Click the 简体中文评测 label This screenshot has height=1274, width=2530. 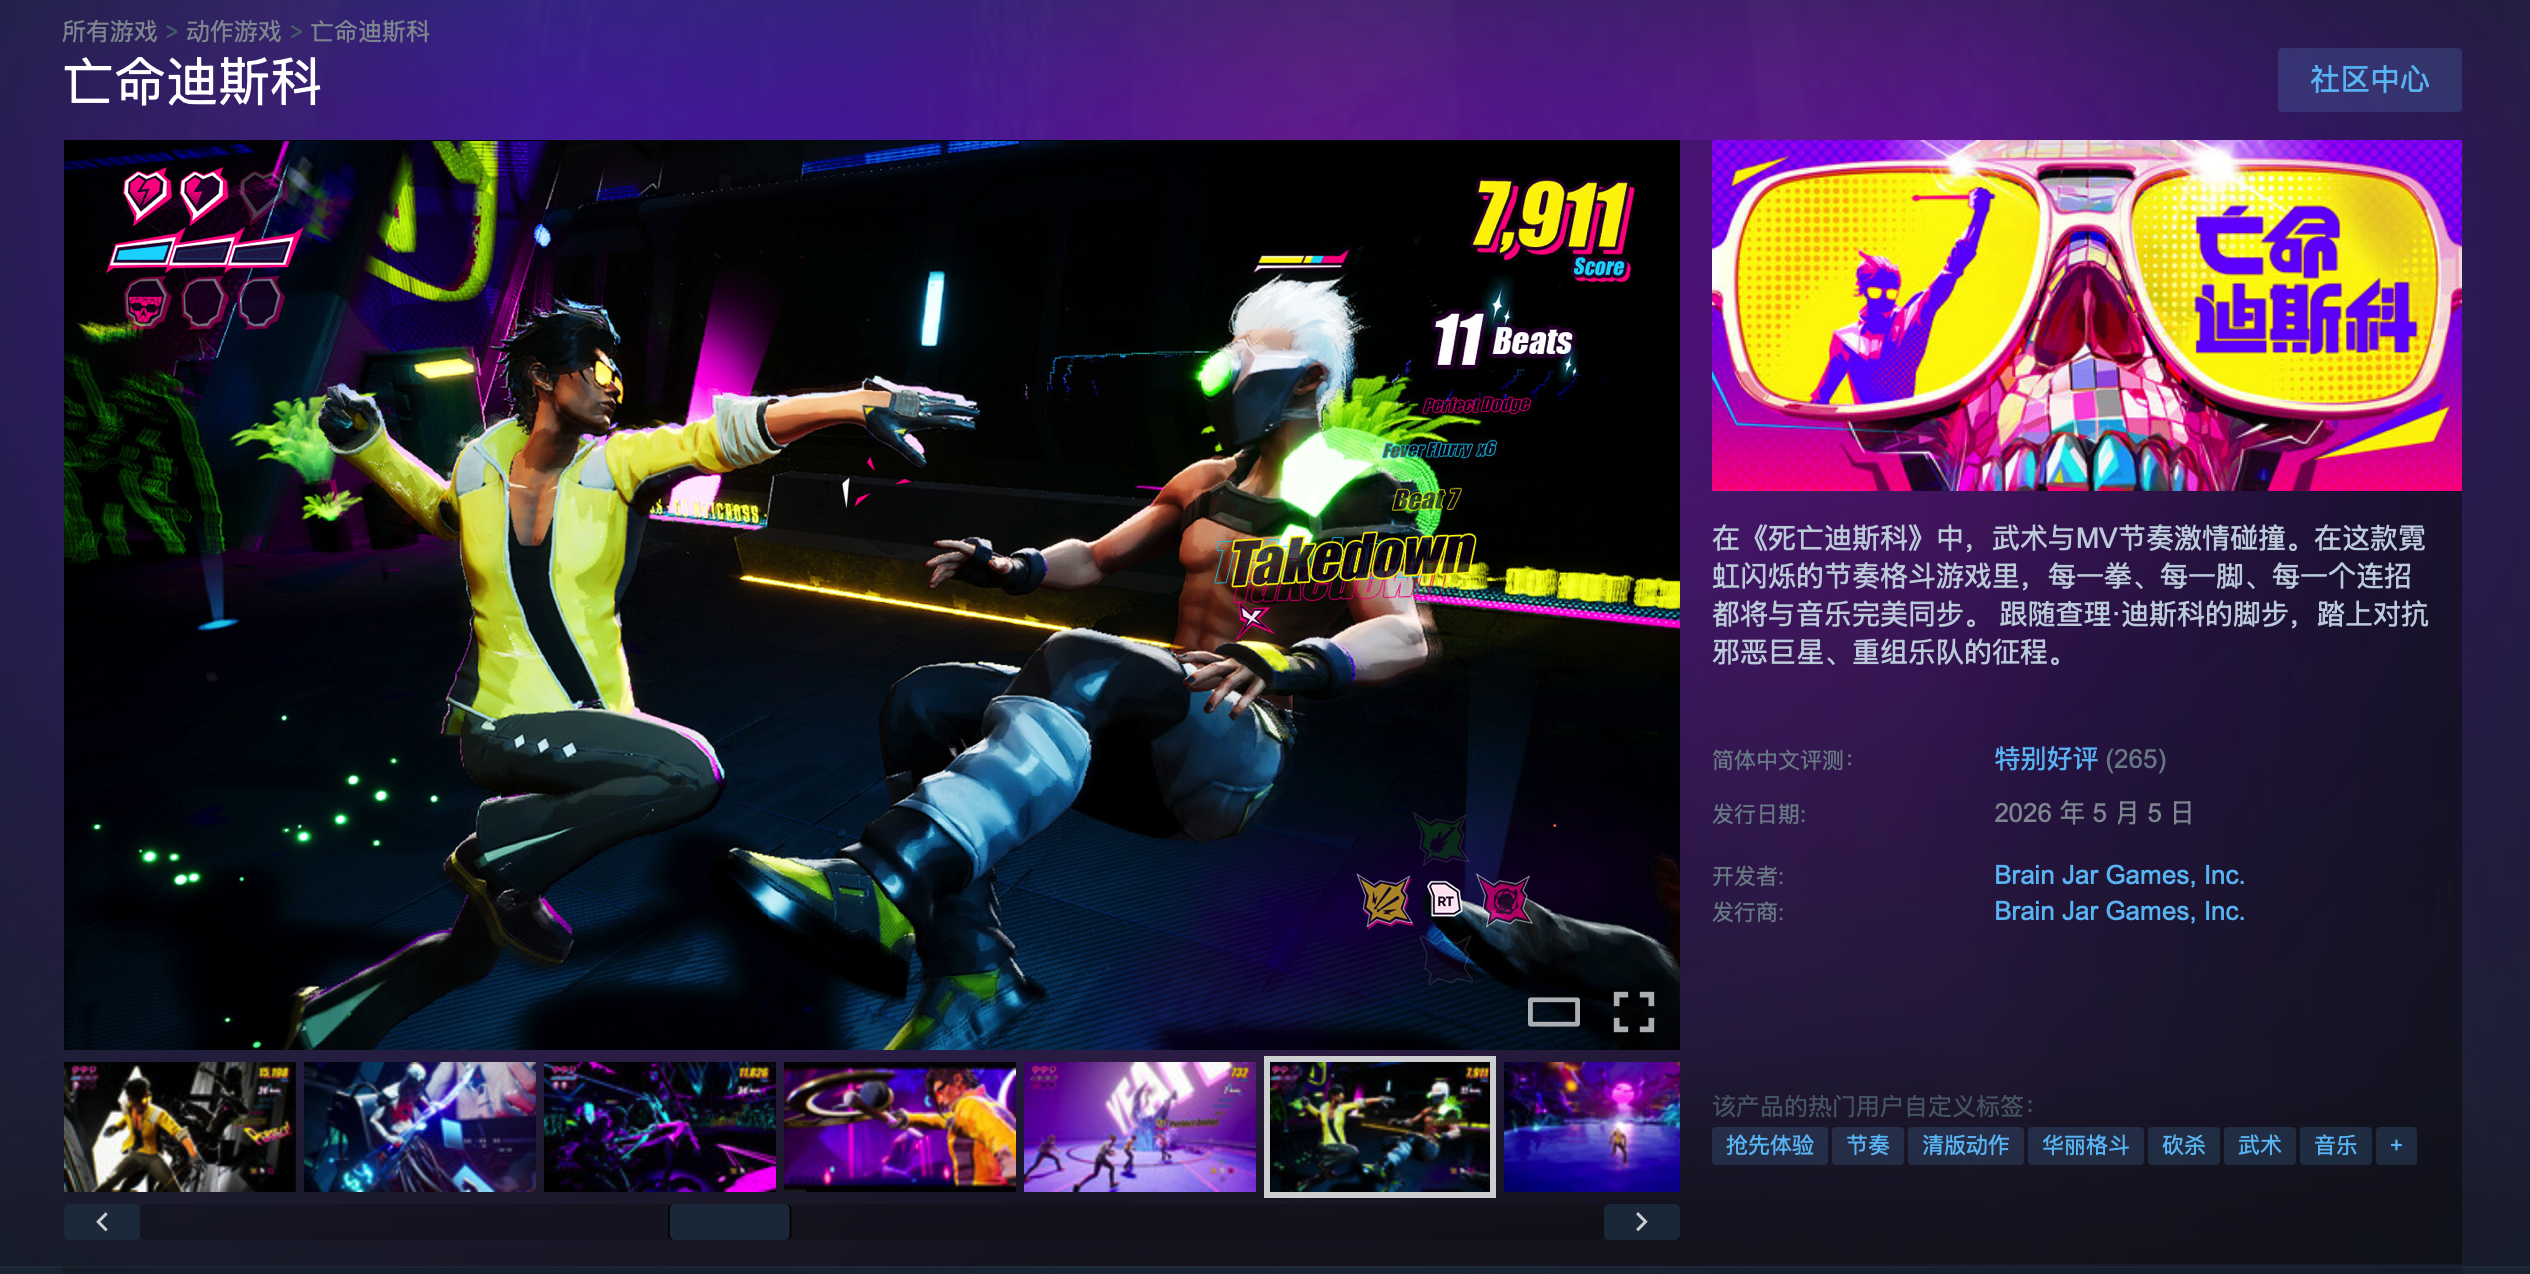pyautogui.click(x=1782, y=760)
